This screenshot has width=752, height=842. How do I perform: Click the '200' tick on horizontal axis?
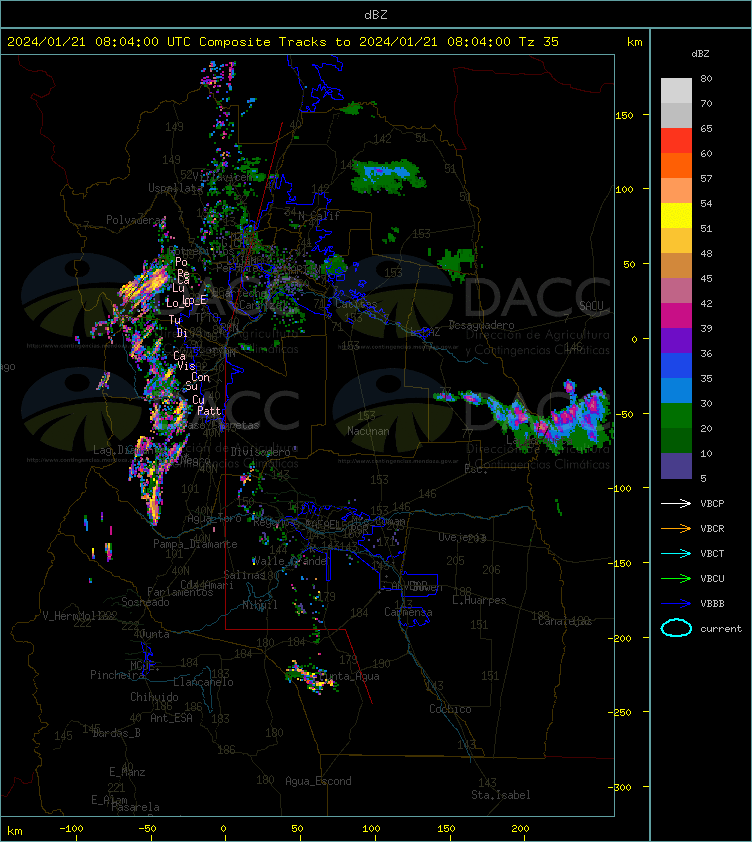point(520,829)
